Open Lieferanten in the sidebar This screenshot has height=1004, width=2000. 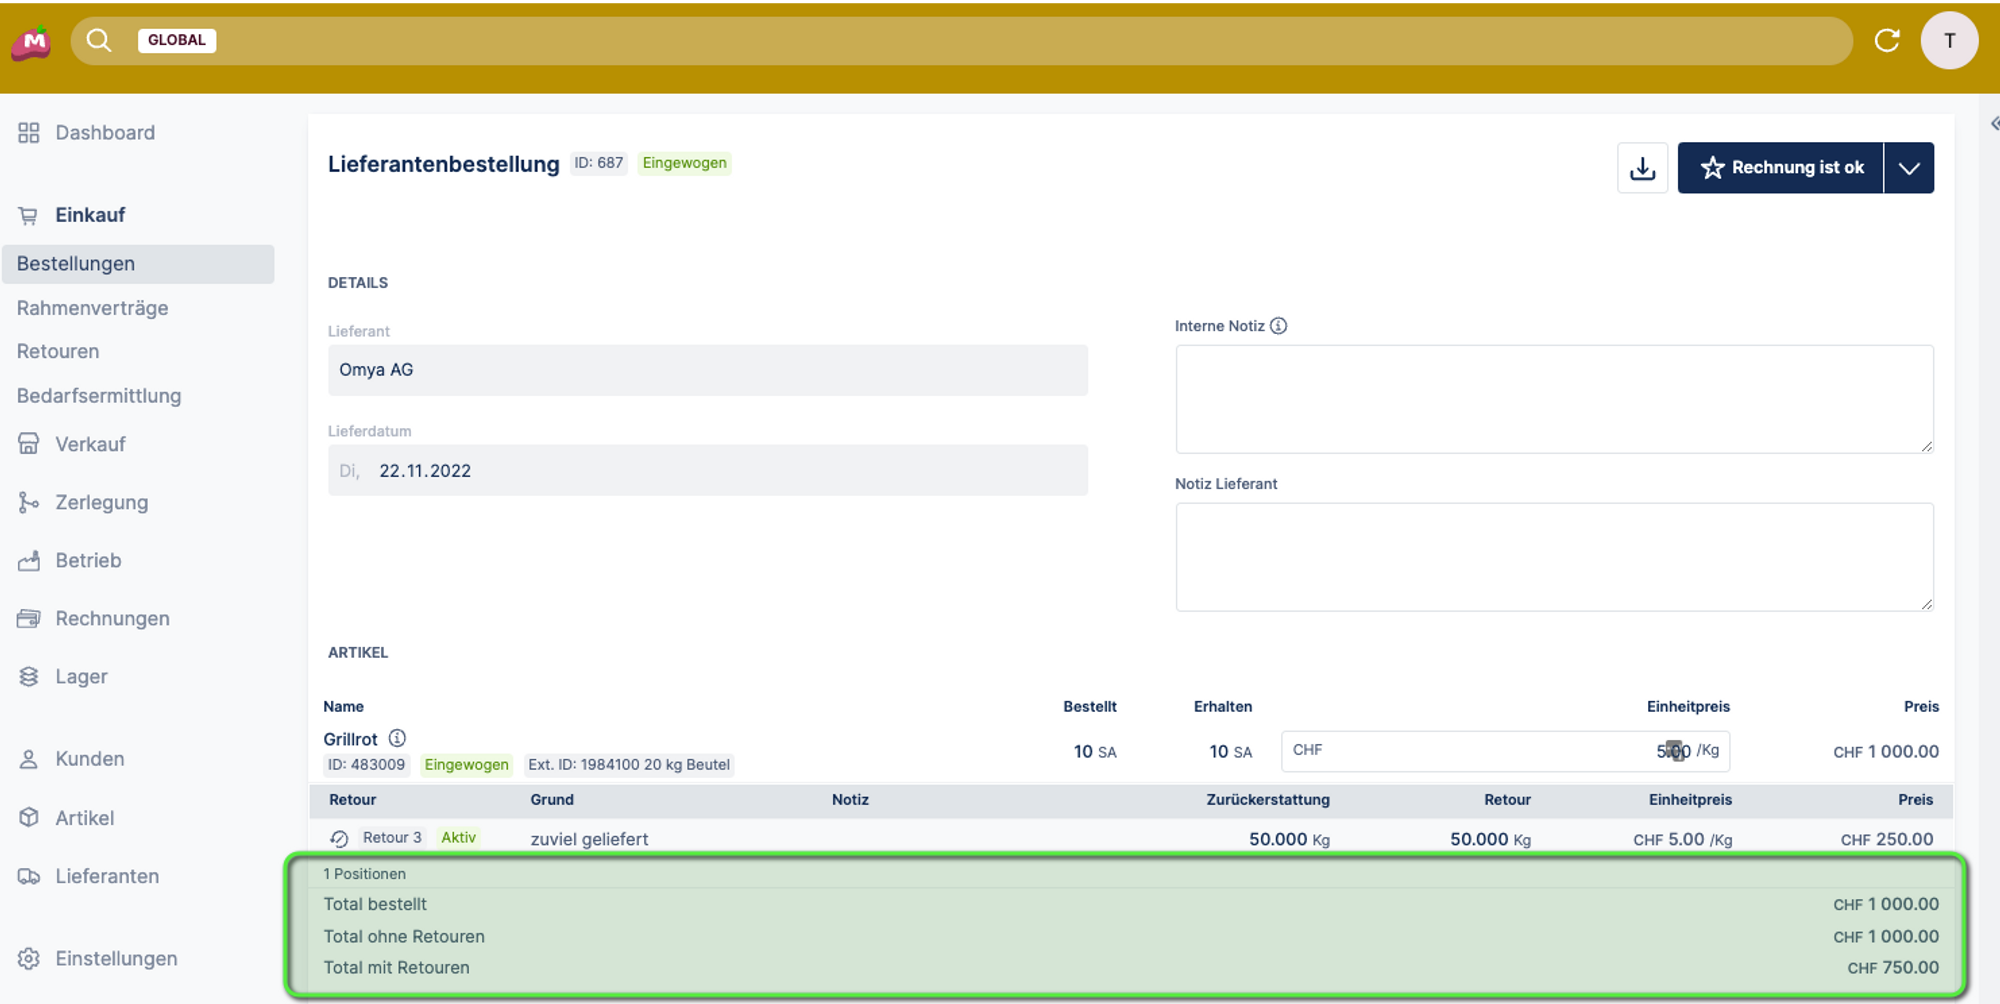[x=107, y=876]
